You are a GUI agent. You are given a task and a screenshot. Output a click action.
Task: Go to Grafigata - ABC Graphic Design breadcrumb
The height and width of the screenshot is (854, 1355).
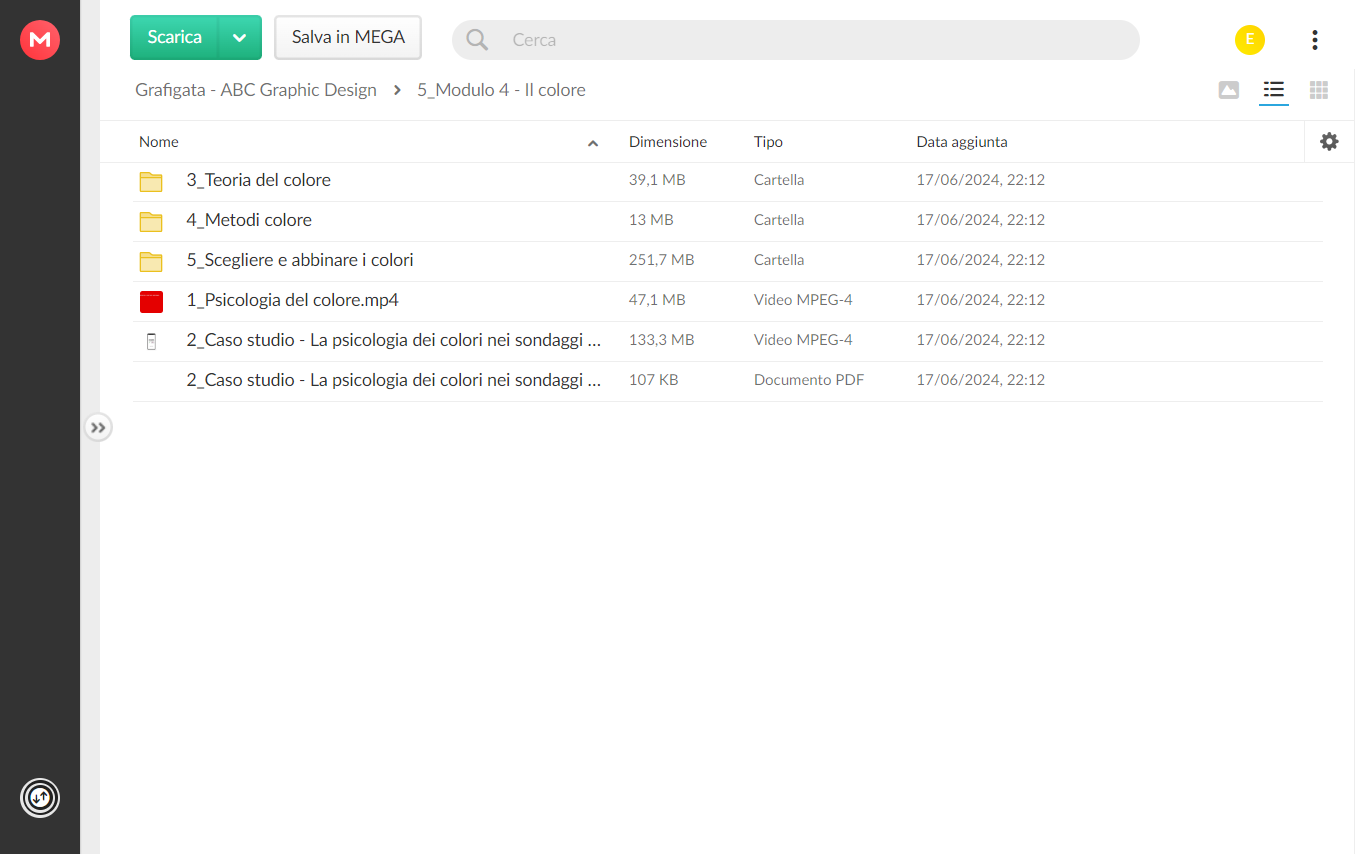(x=256, y=90)
